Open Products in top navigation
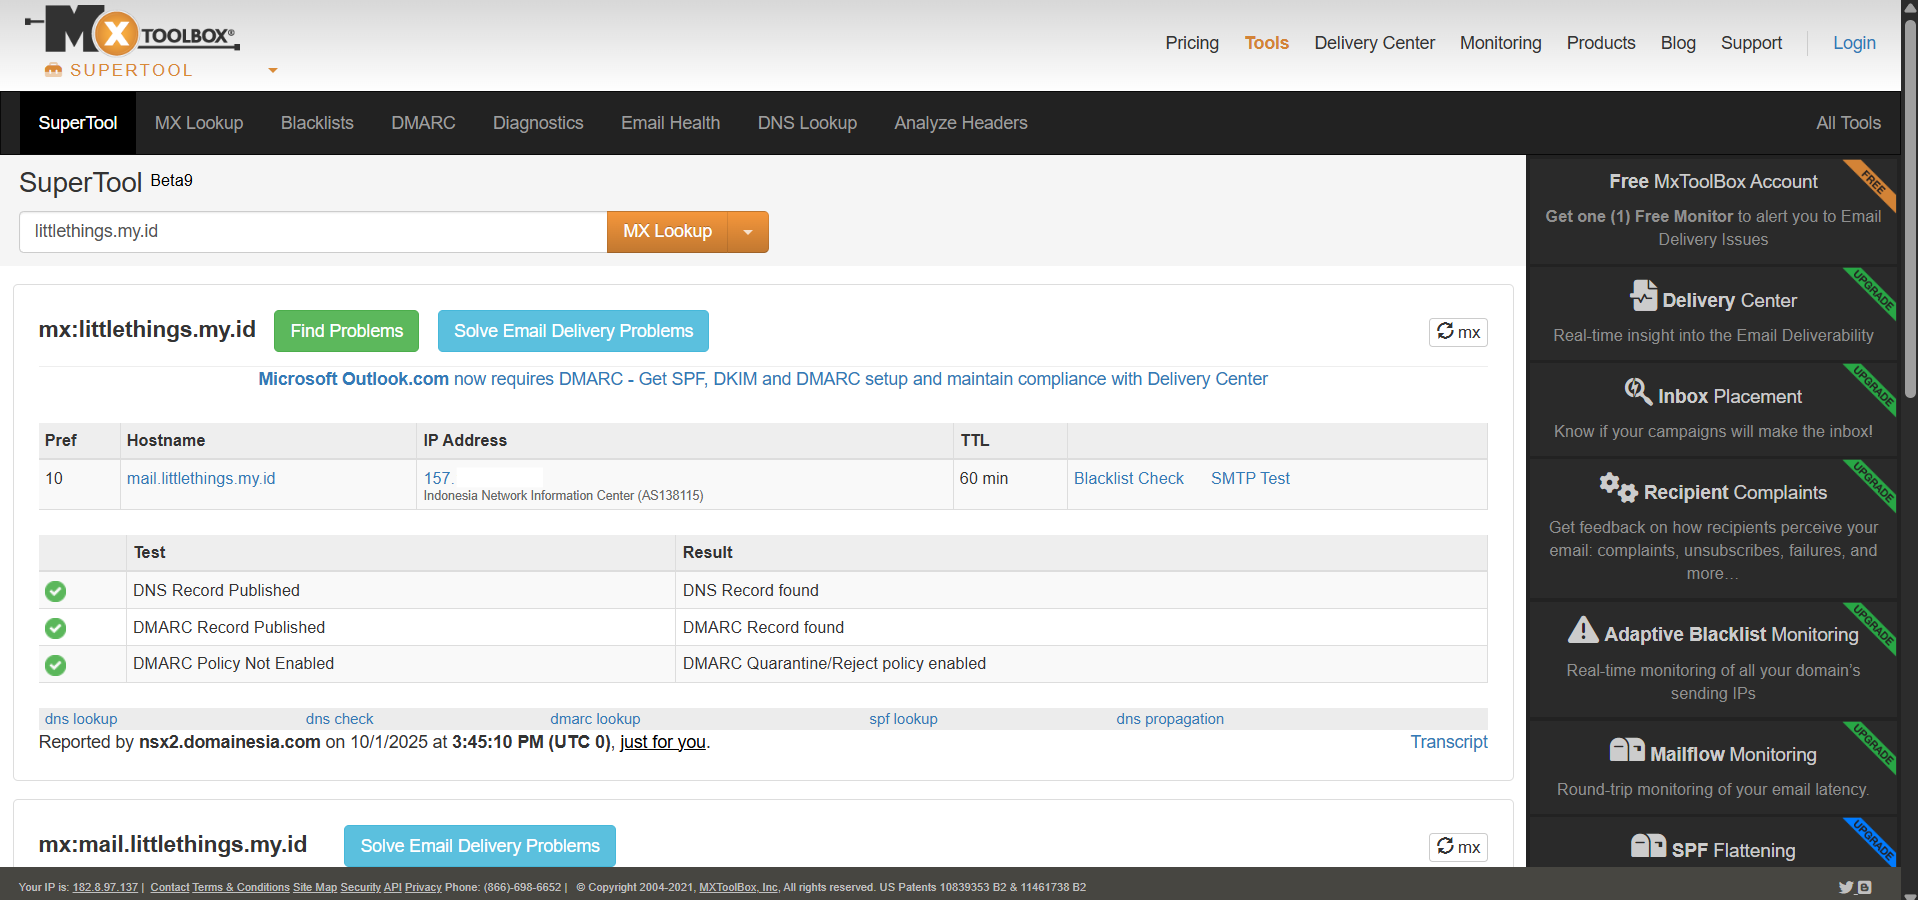Screen dimensions: 1918x900 coord(1601,43)
